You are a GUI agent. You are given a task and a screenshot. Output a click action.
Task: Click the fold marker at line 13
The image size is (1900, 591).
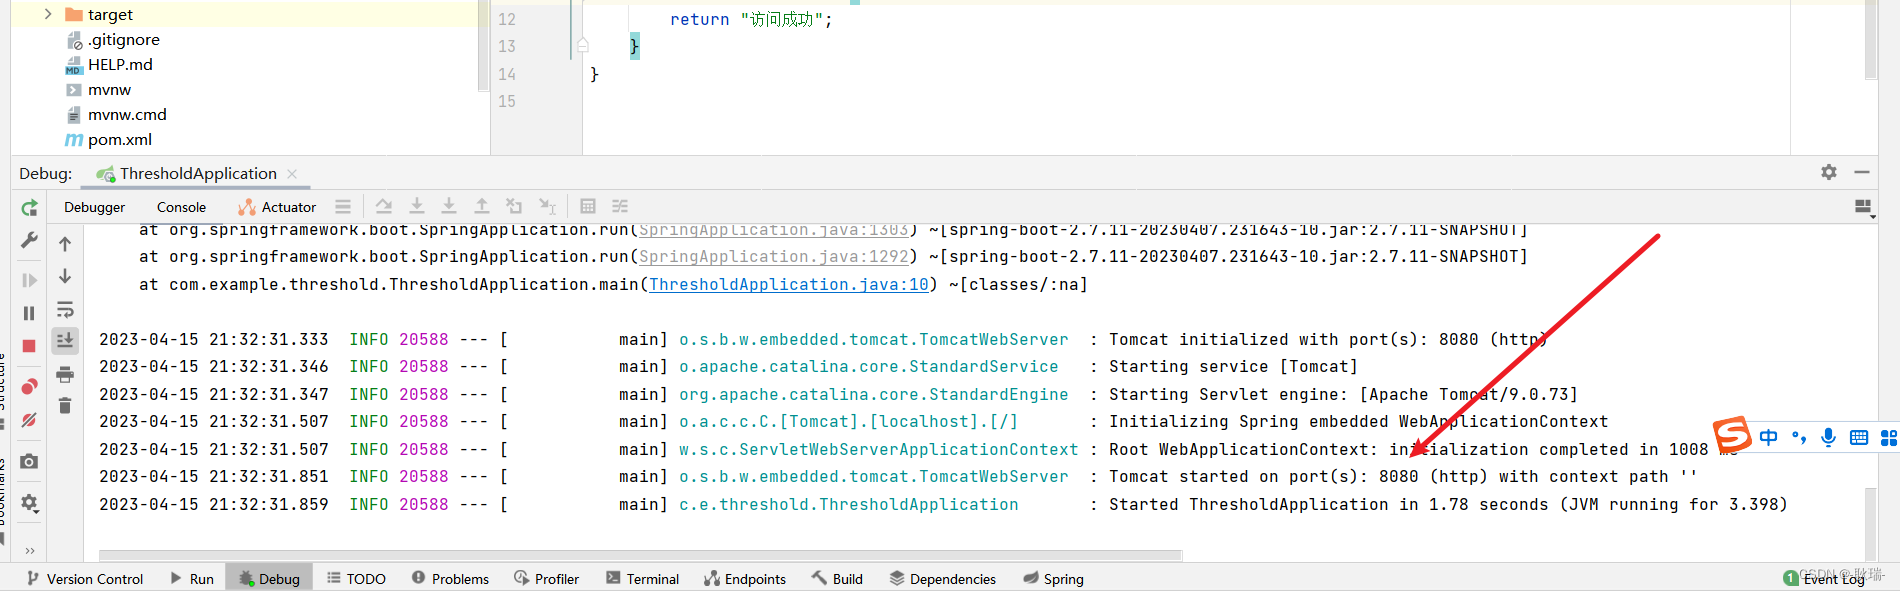coord(582,46)
